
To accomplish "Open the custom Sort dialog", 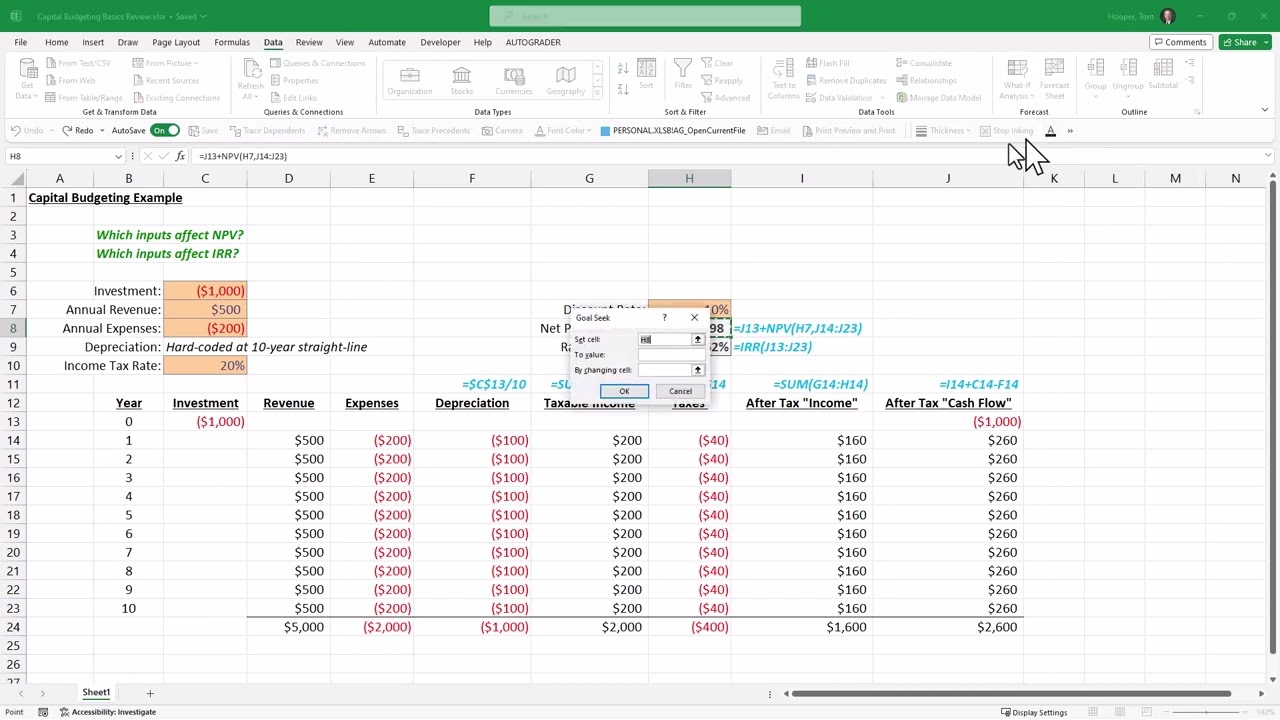I will click(646, 75).
